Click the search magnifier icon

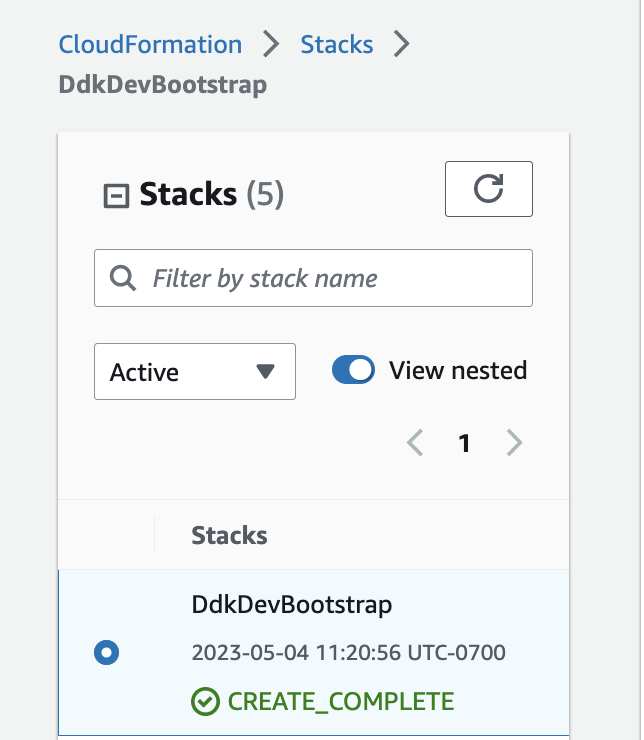pyautogui.click(x=123, y=278)
